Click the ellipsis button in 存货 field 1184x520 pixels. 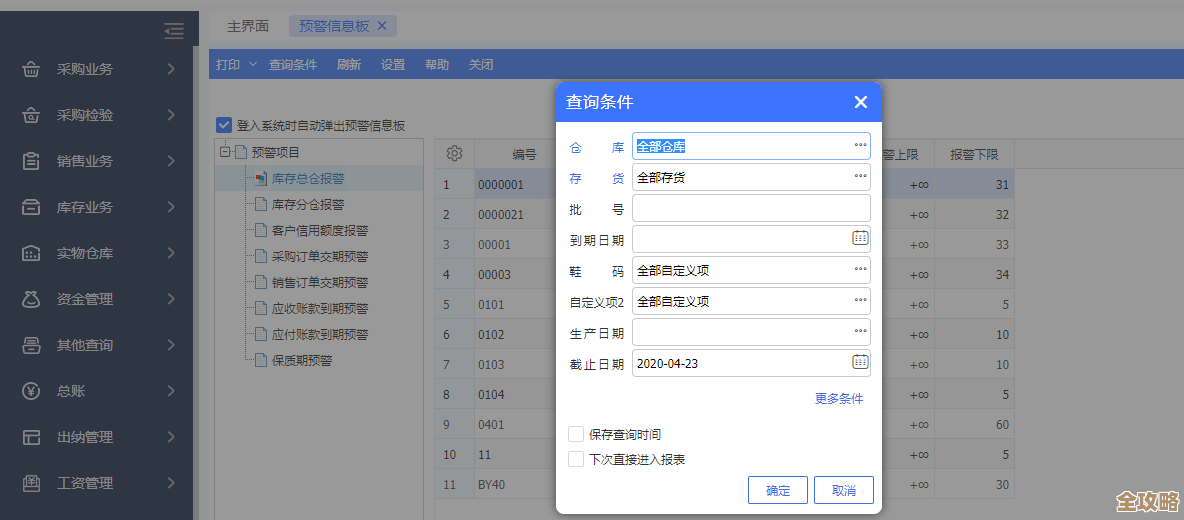pyautogui.click(x=860, y=177)
